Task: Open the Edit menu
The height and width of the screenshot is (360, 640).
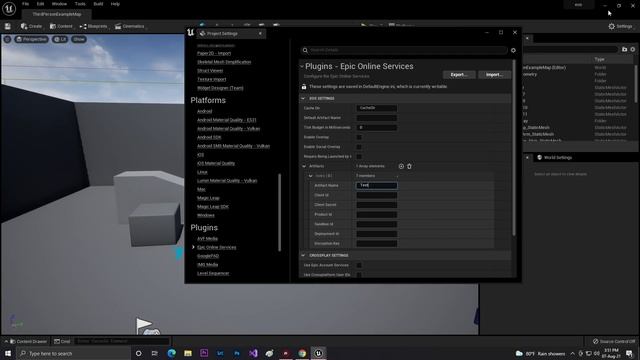Action: tap(40, 4)
